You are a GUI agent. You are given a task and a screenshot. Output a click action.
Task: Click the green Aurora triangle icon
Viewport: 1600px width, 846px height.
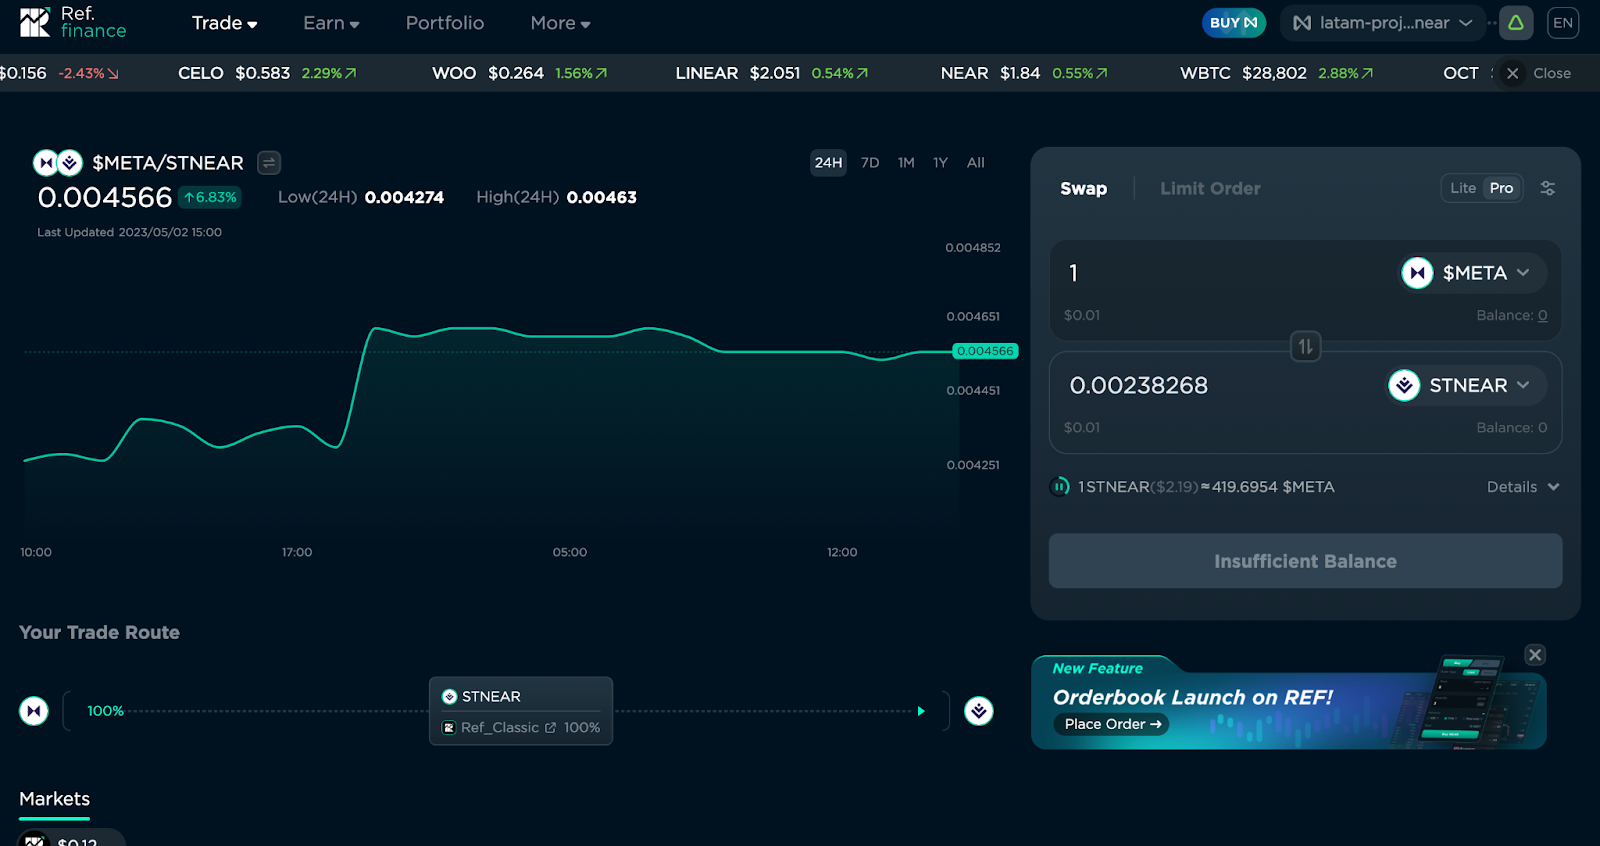pyautogui.click(x=1516, y=23)
